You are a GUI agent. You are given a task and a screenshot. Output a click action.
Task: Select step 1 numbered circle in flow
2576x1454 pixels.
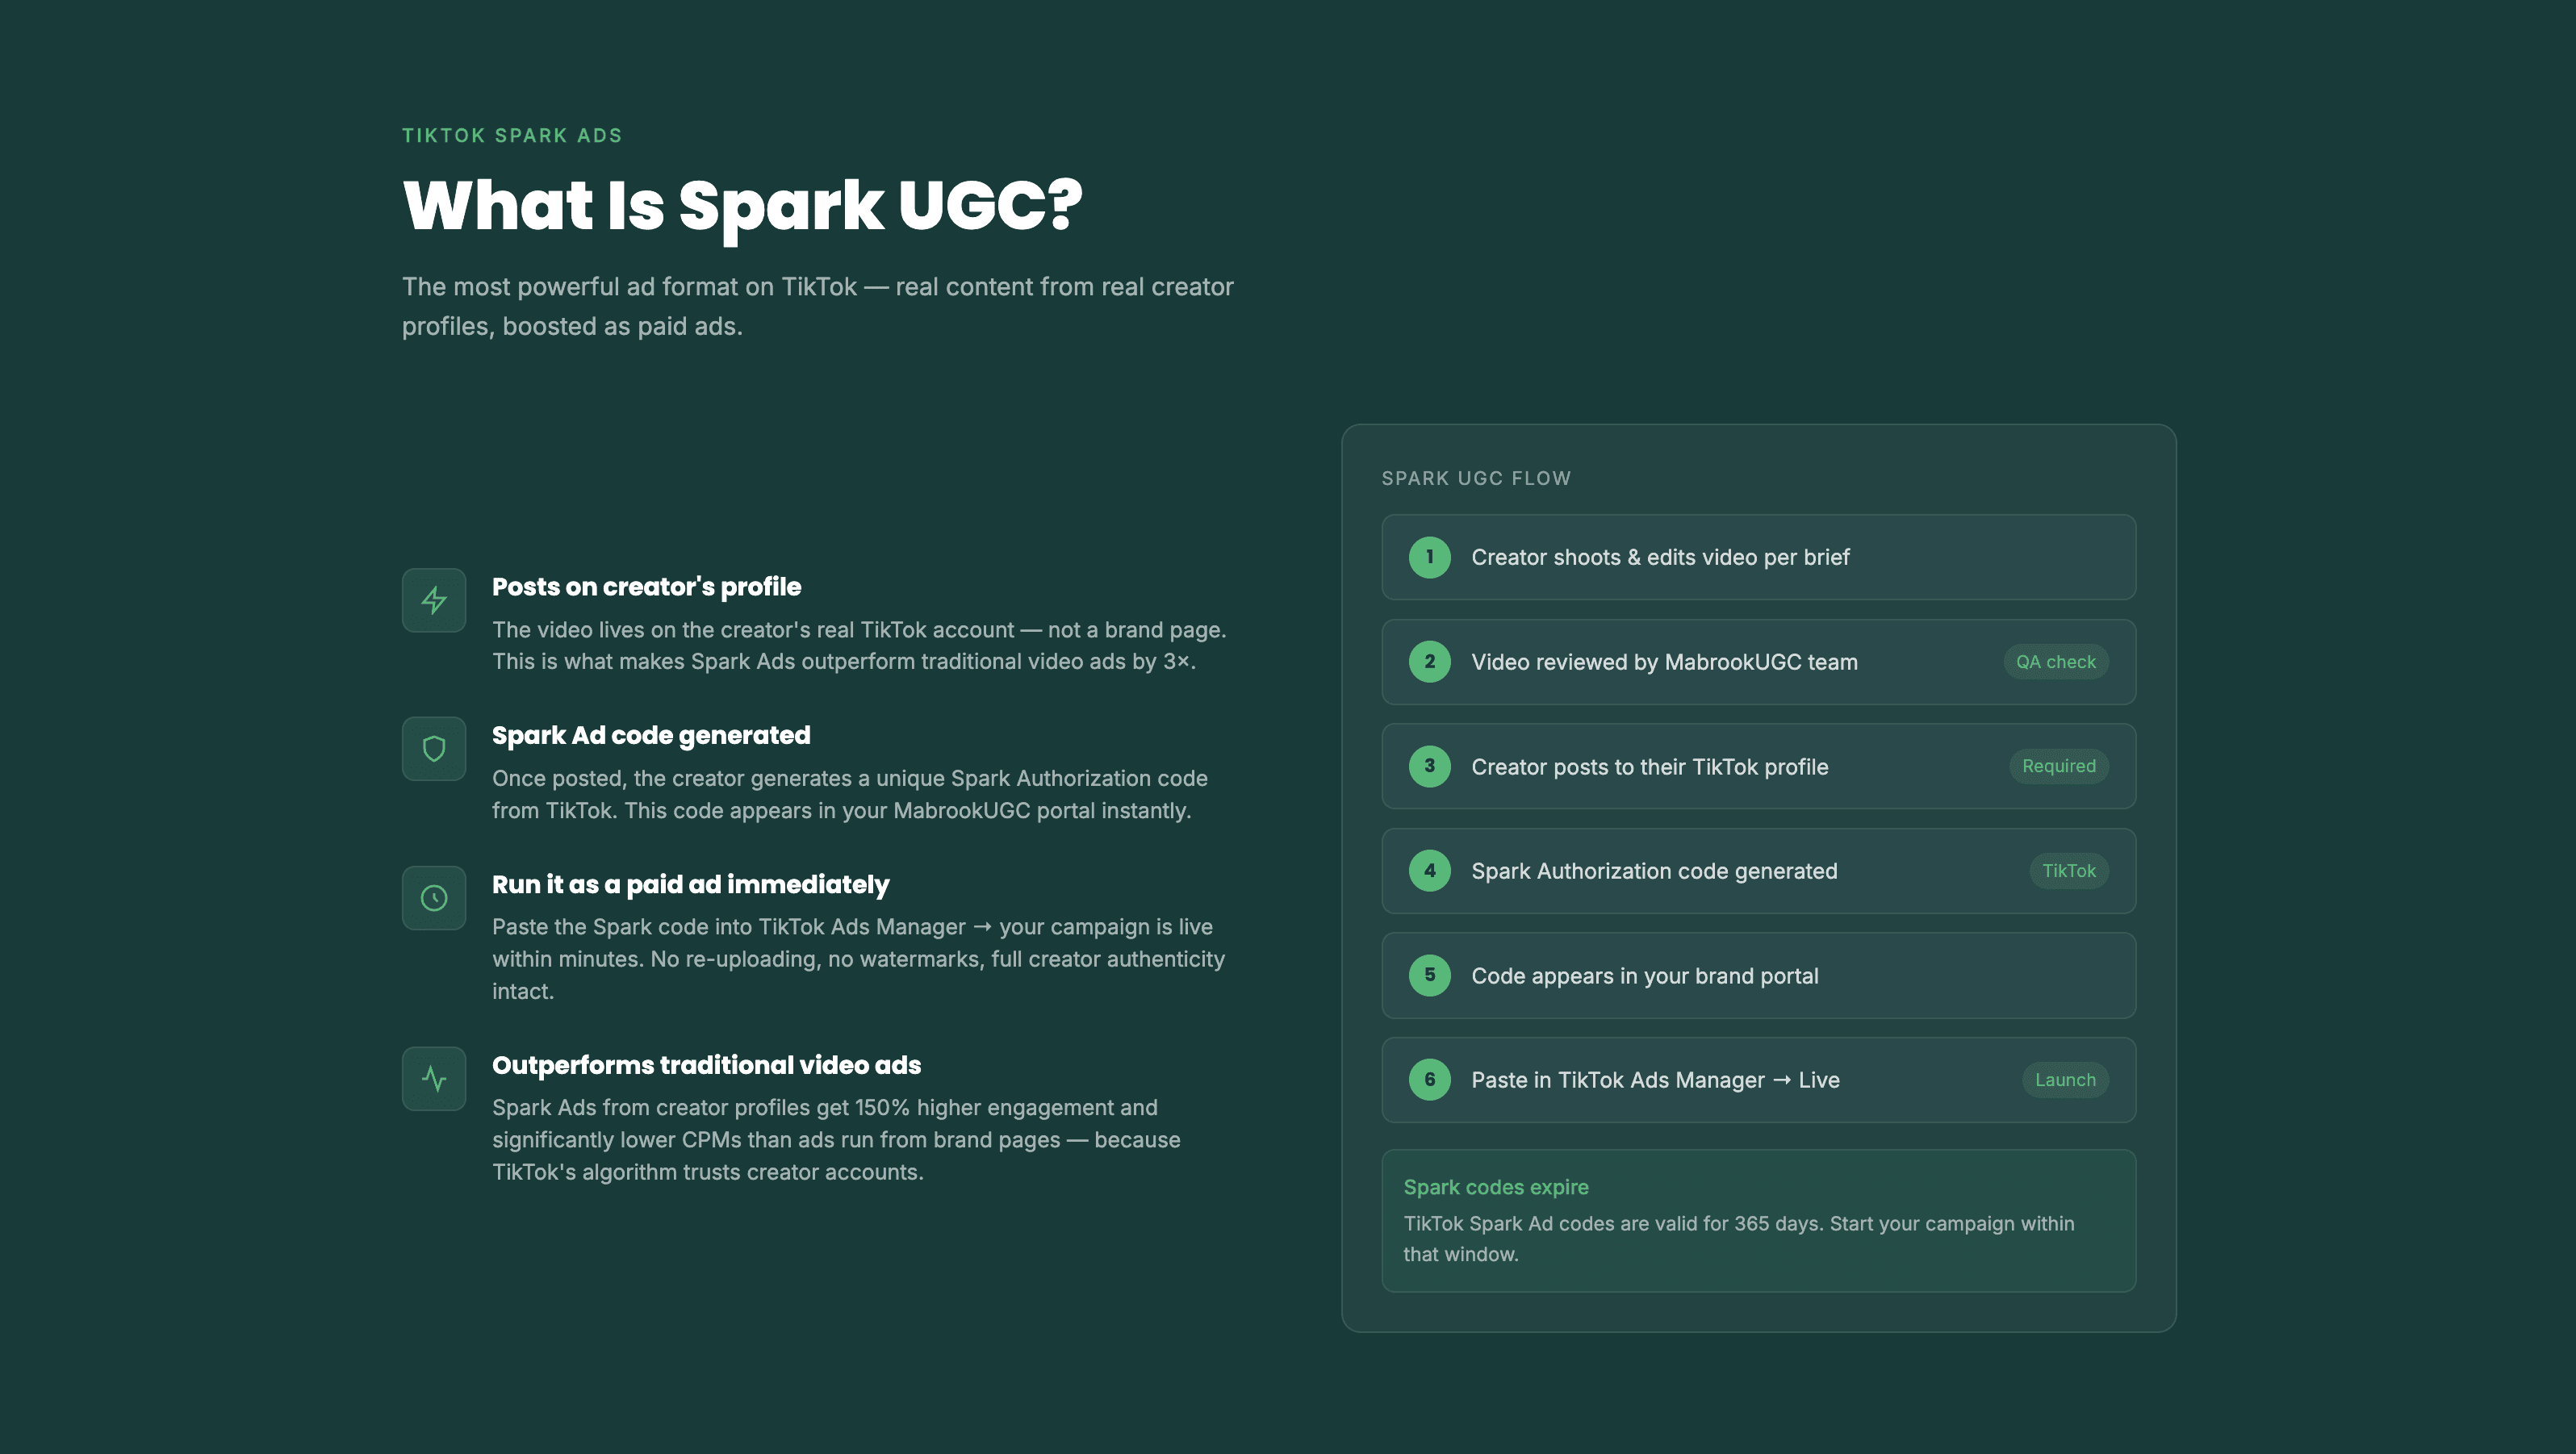click(x=1429, y=557)
